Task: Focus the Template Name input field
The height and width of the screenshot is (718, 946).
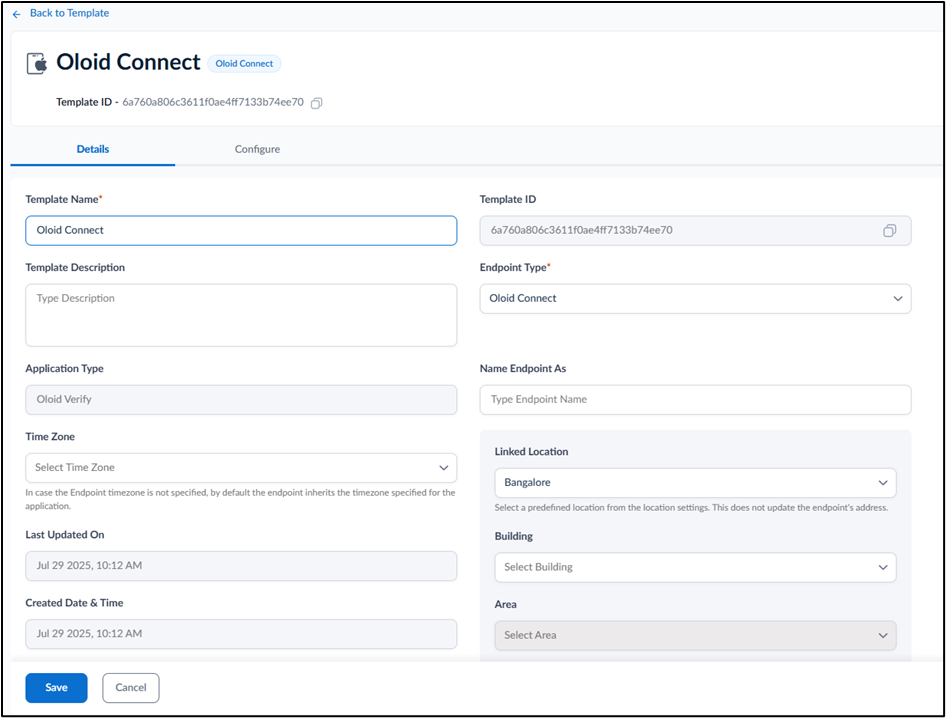Action: (241, 230)
